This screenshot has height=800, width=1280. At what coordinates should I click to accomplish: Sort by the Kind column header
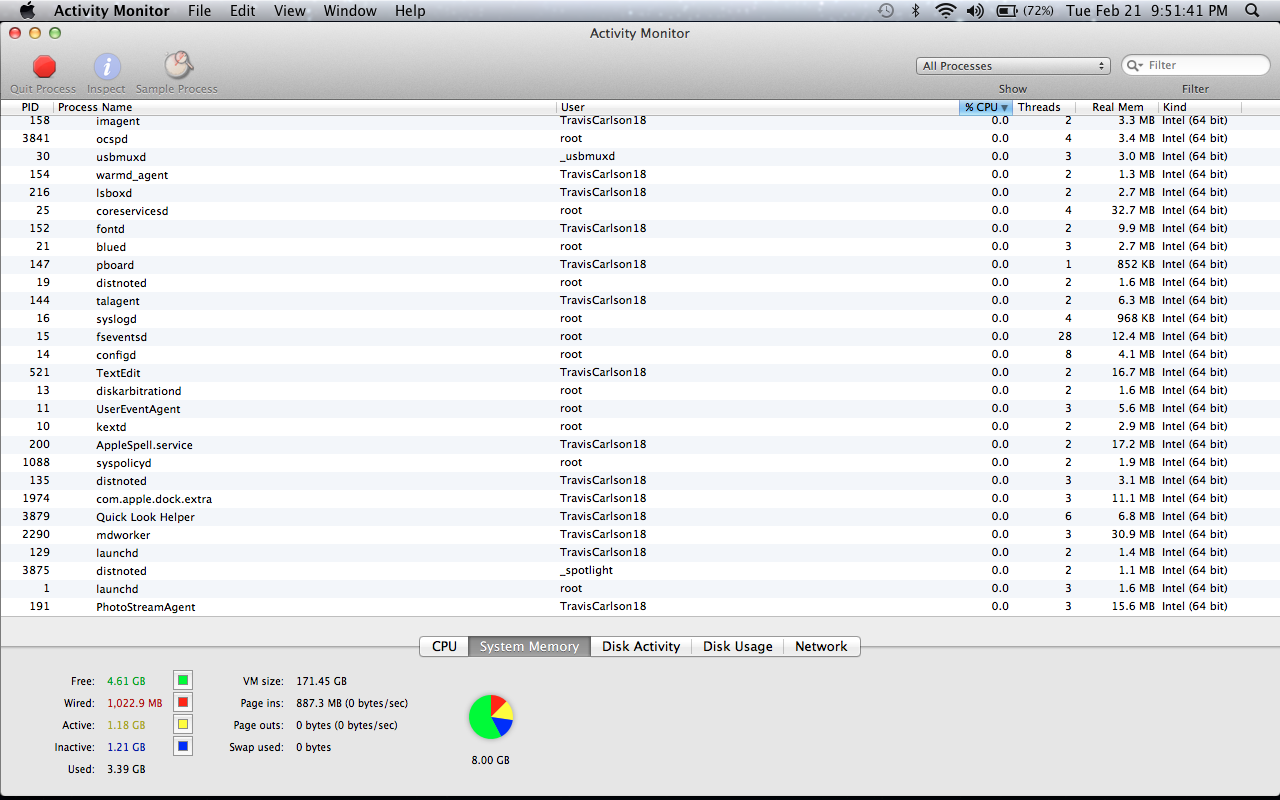click(x=1200, y=107)
